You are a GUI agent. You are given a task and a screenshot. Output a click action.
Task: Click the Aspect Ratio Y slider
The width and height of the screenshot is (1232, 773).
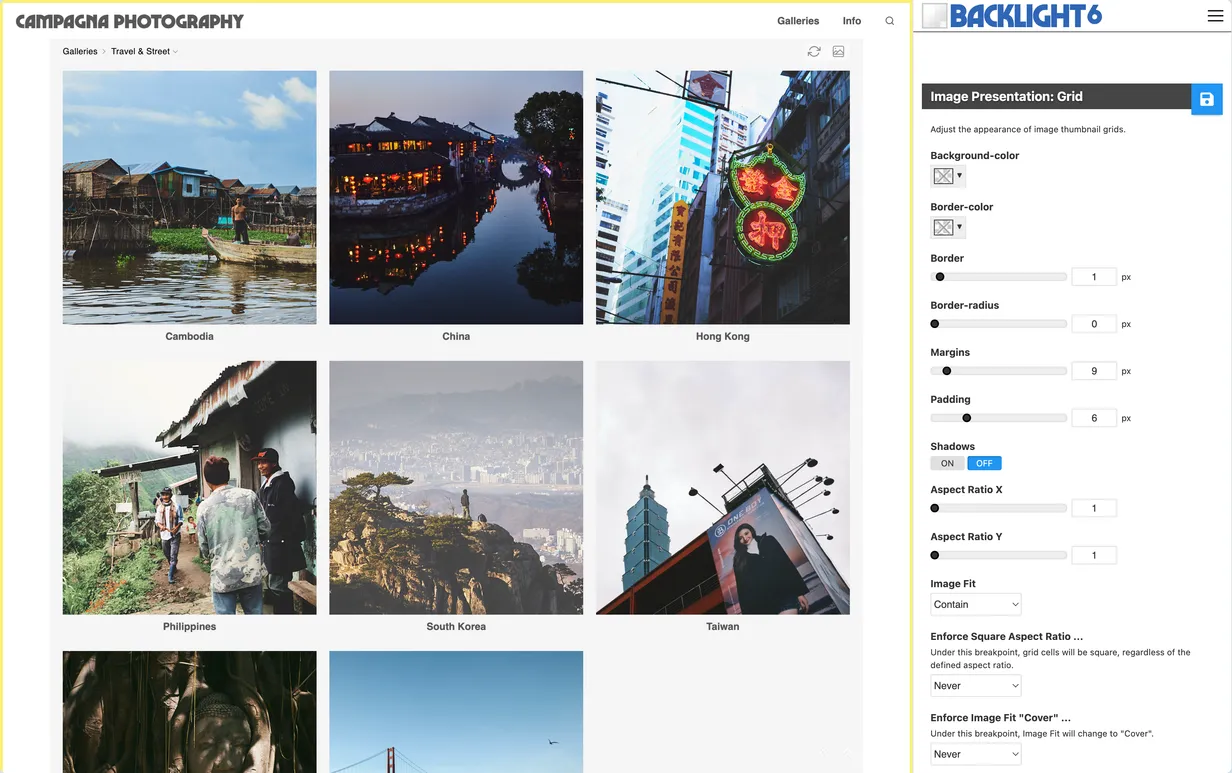click(999, 555)
